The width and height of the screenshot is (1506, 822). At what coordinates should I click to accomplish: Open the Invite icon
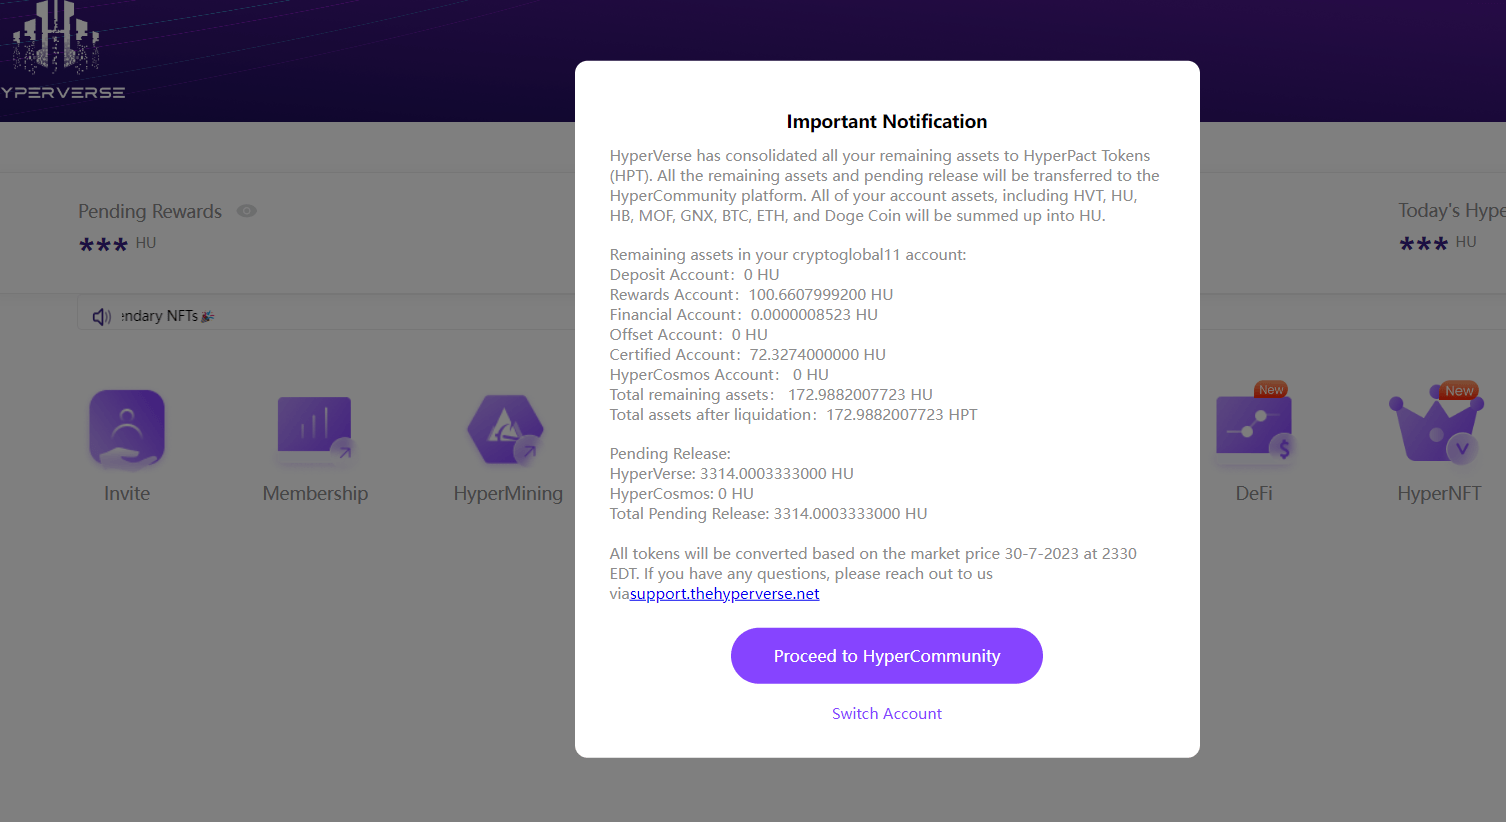click(127, 429)
